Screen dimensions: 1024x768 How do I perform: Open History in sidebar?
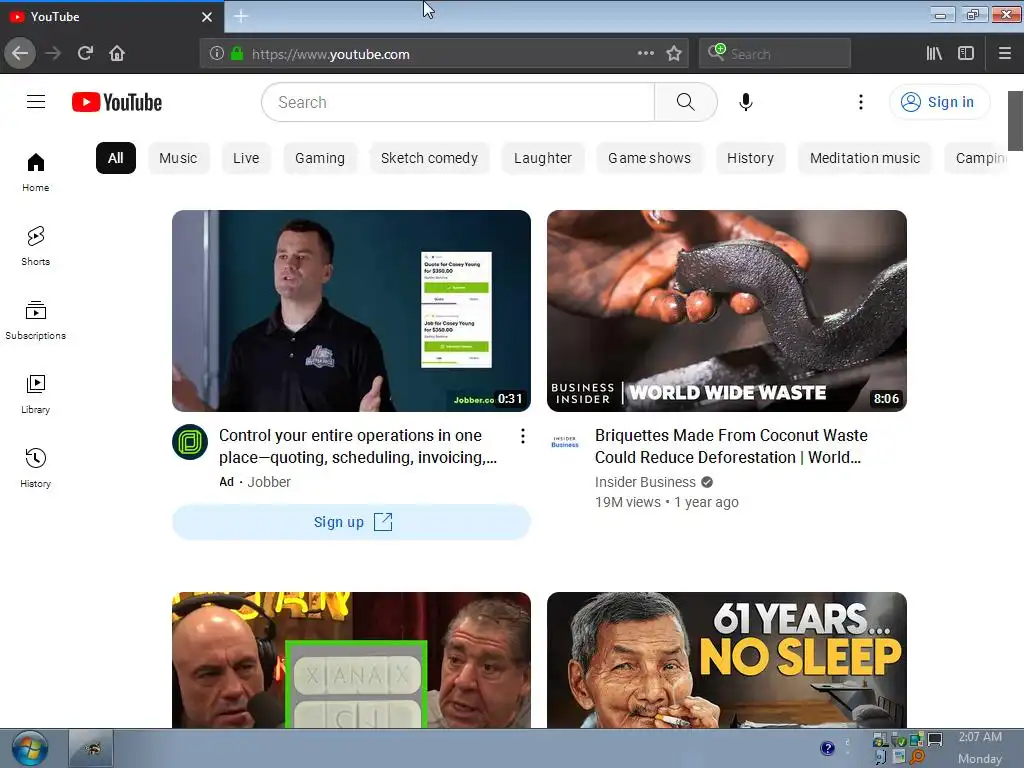tap(36, 468)
